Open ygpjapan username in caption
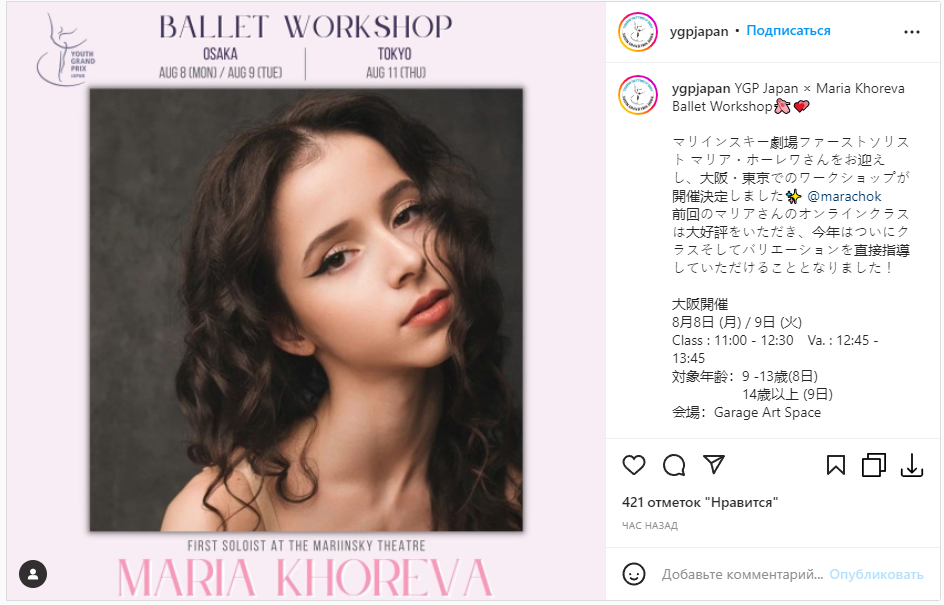This screenshot has height=605, width=944. point(701,88)
